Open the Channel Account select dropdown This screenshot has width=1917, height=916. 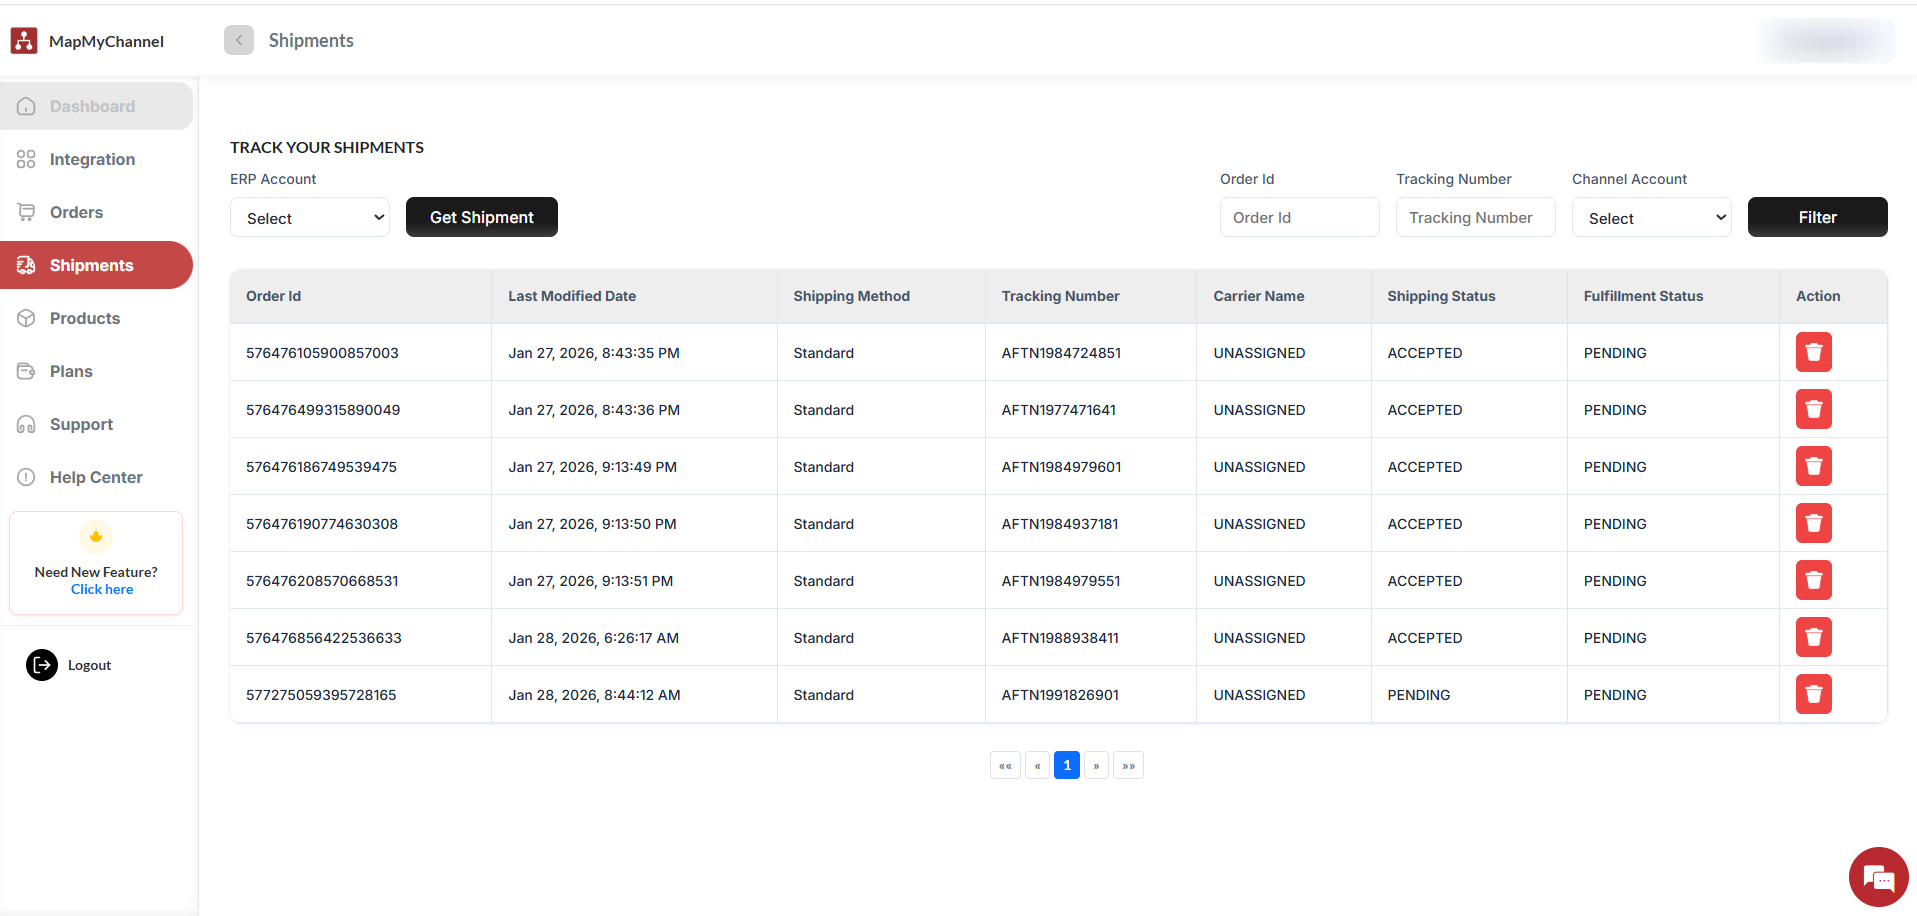[x=1651, y=218]
